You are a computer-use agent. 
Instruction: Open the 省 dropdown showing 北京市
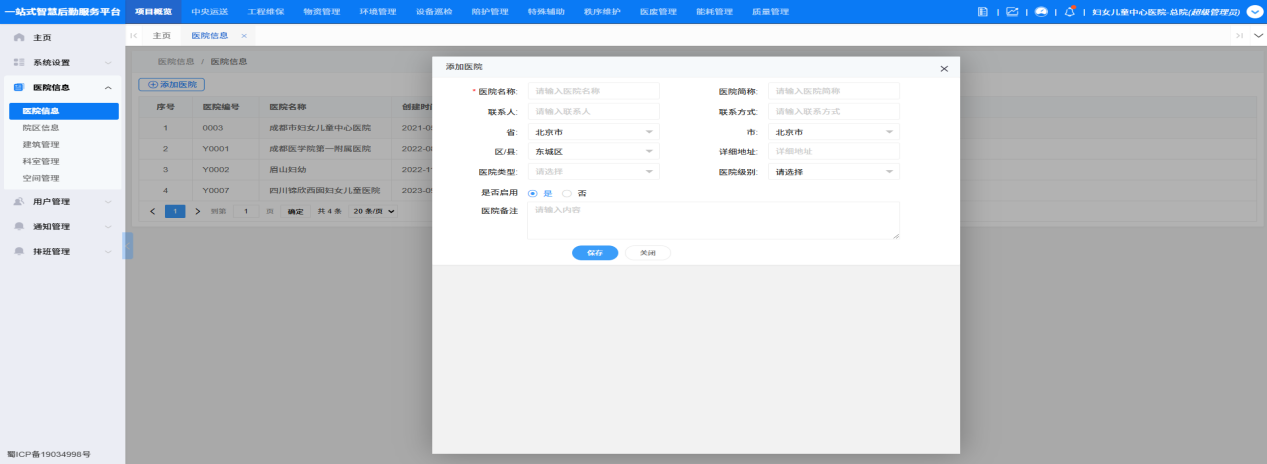point(594,131)
